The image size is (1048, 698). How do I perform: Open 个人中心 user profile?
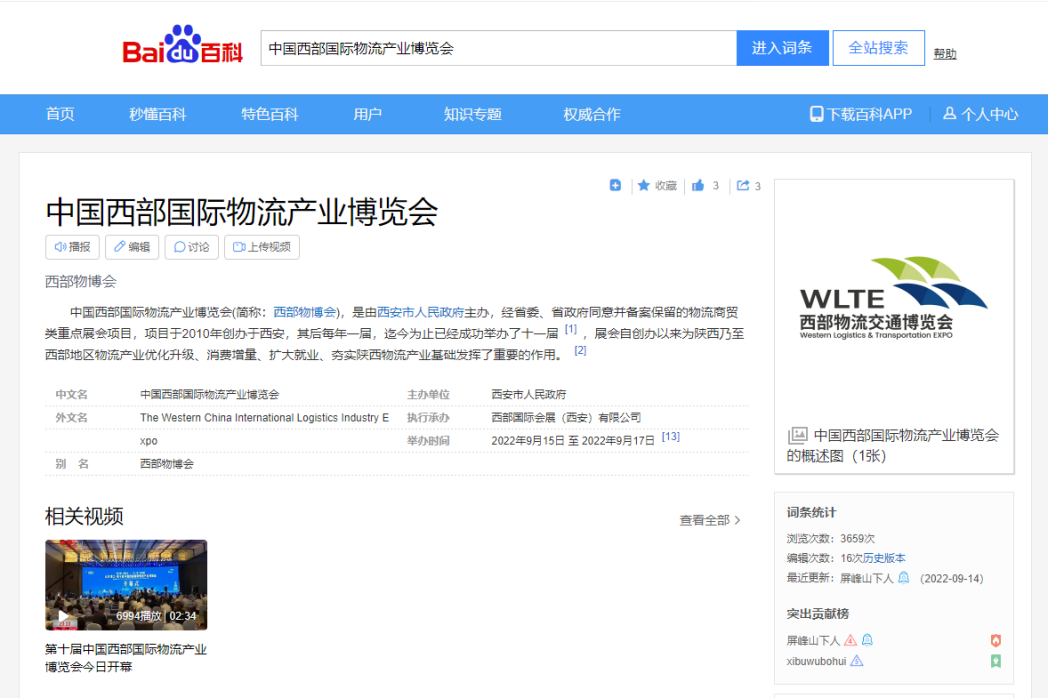point(980,114)
